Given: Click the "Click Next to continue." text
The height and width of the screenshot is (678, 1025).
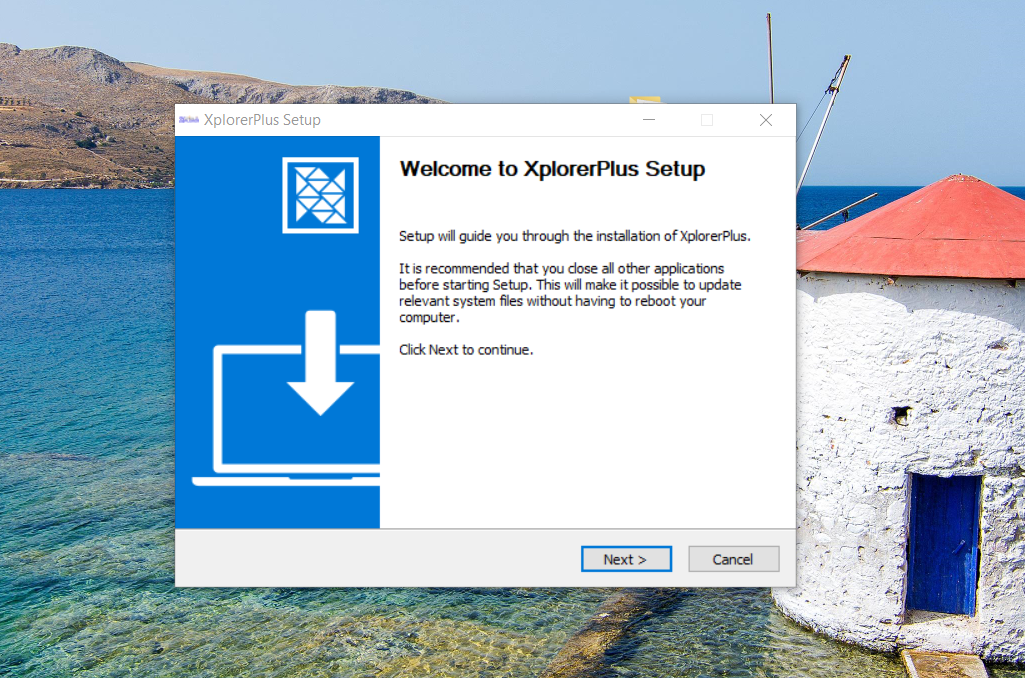Looking at the screenshot, I should click(x=466, y=350).
